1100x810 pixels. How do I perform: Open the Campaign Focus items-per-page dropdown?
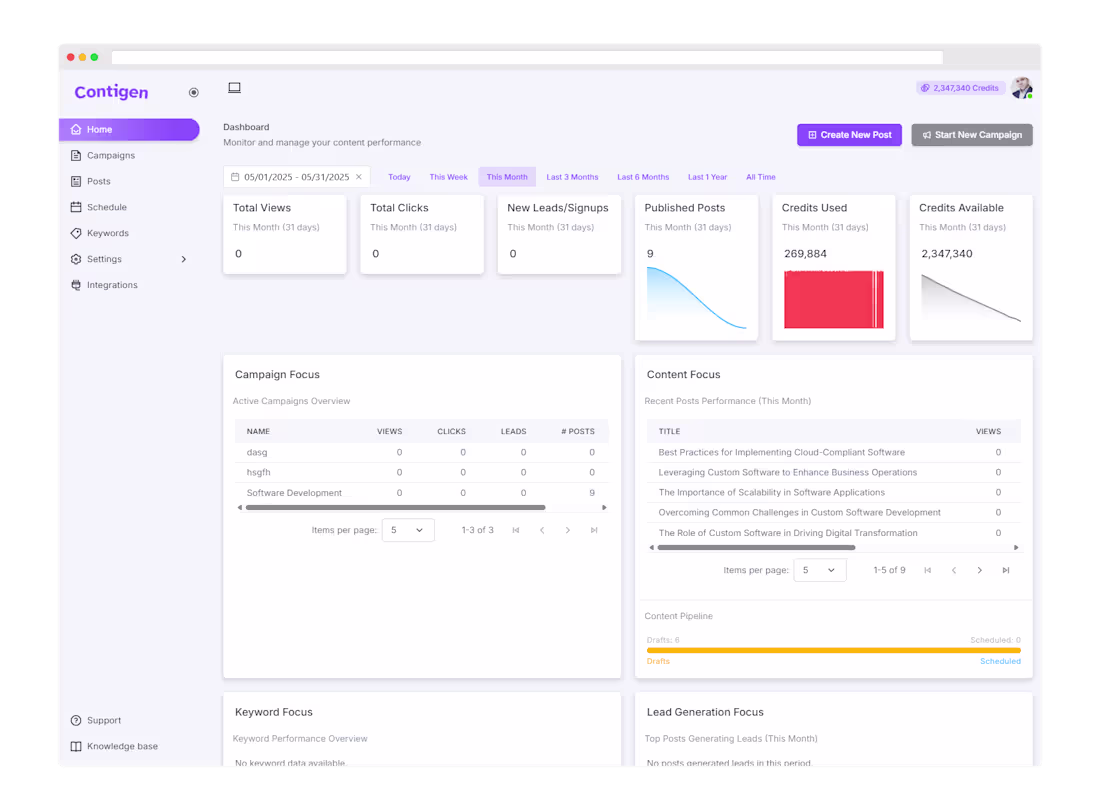[407, 530]
